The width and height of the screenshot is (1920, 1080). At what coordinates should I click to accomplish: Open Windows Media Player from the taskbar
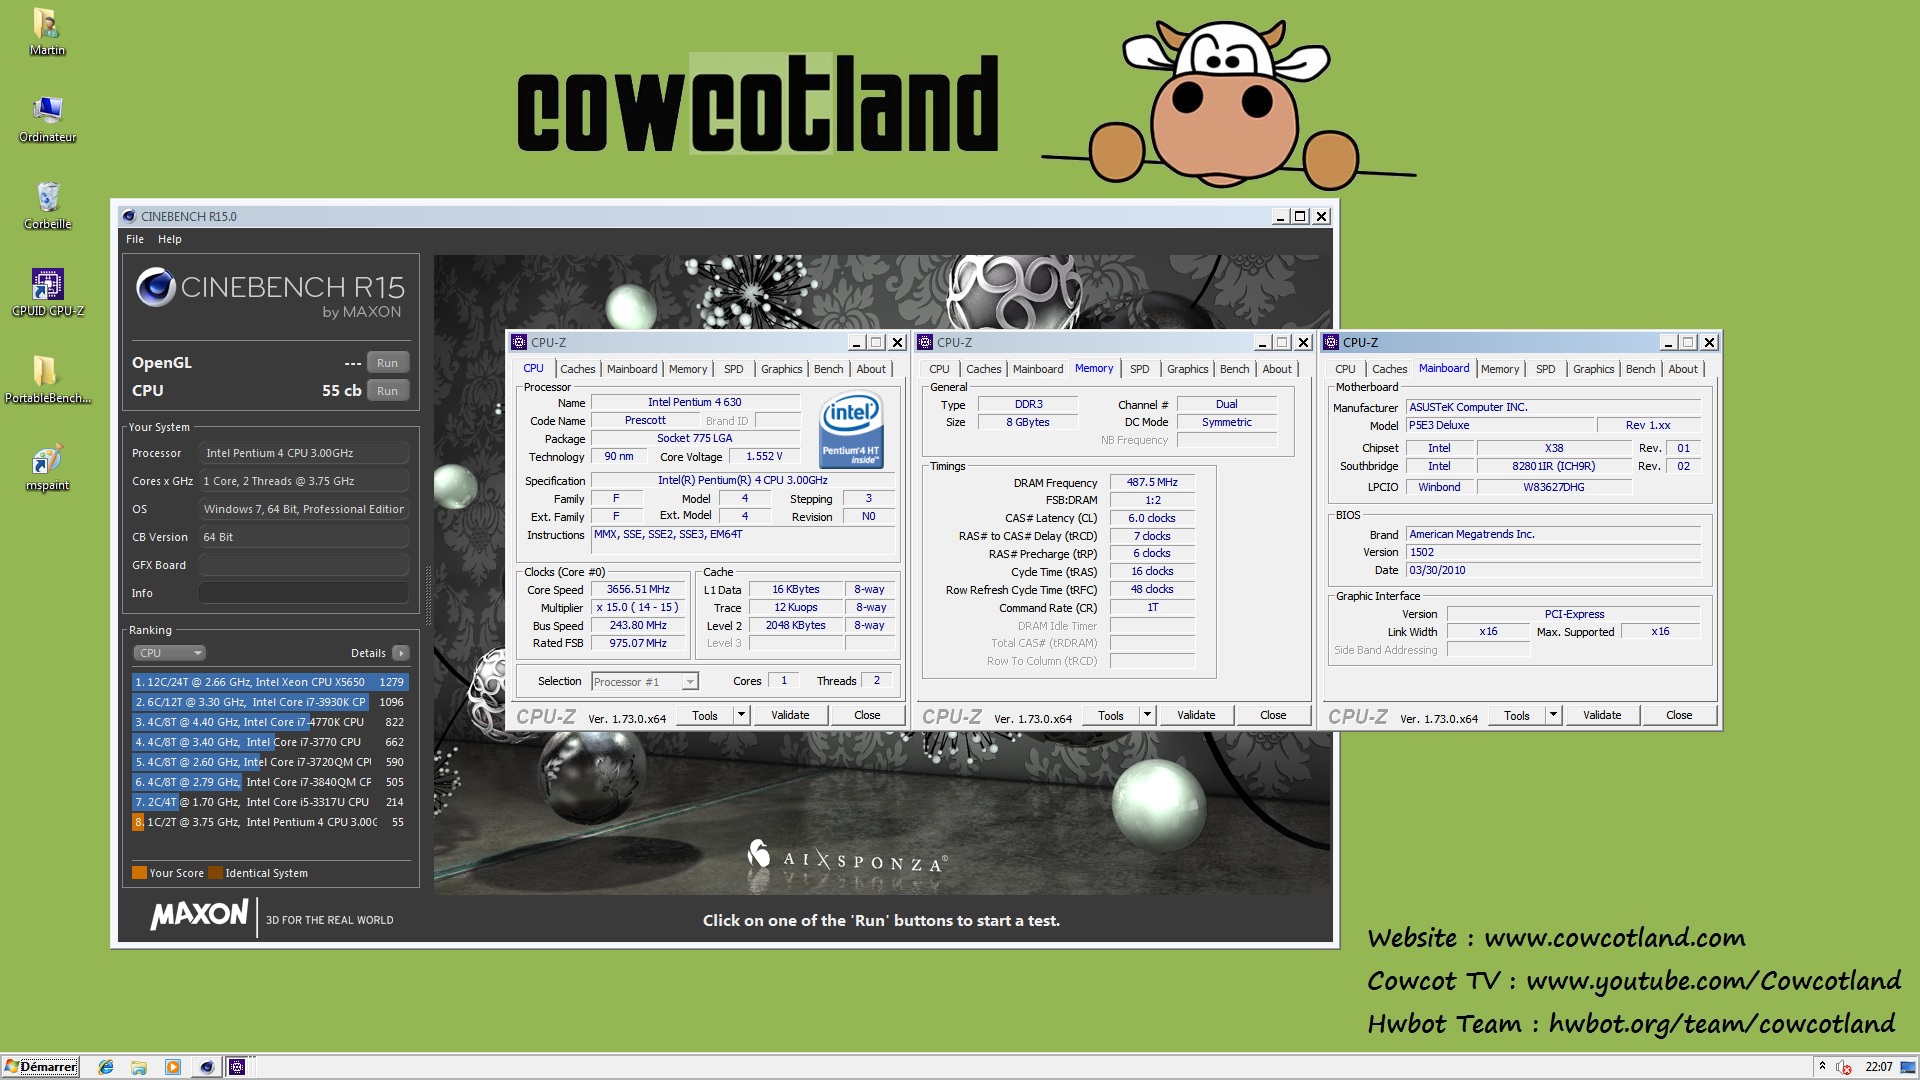(173, 1067)
